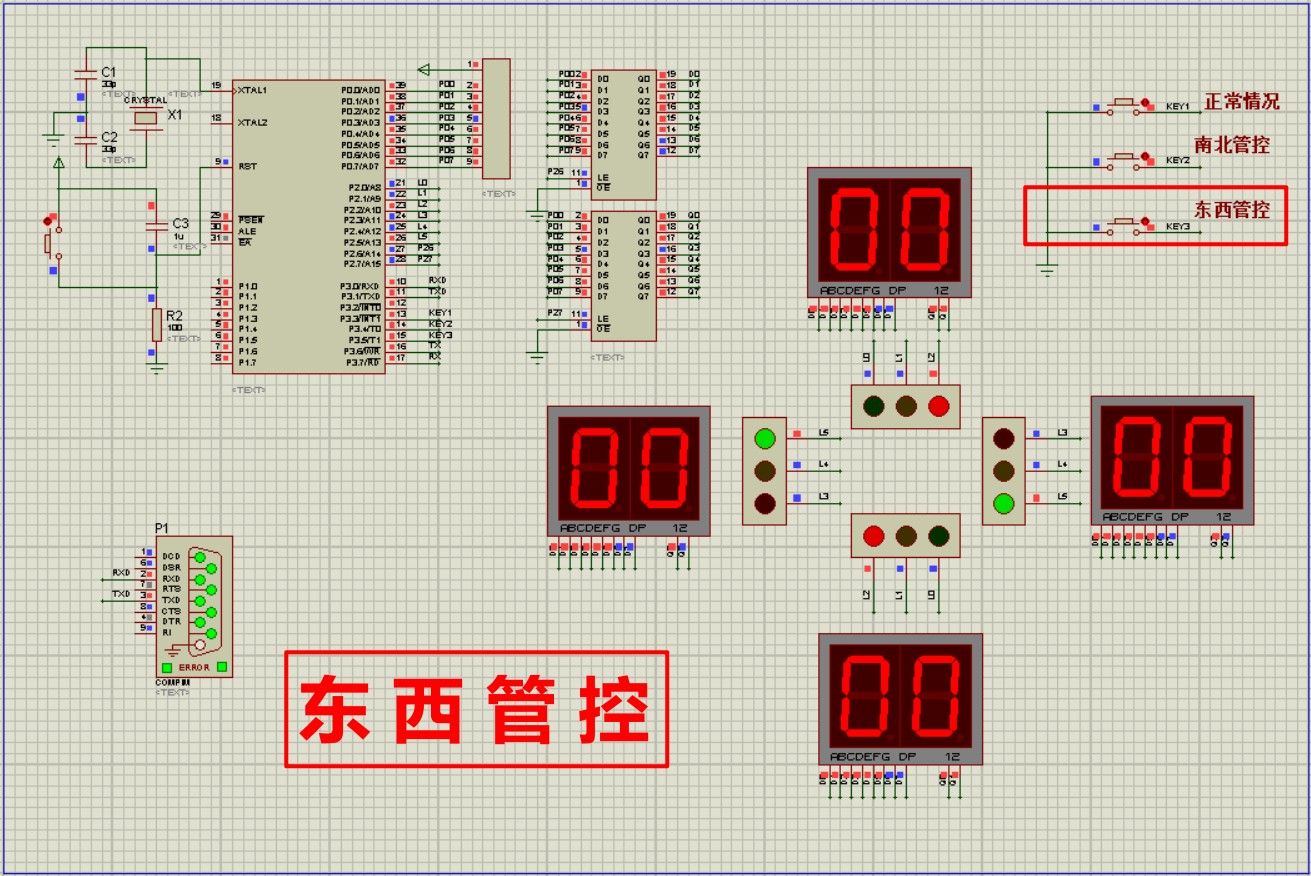Select the bottom seven-segment display
This screenshot has height=876, width=1311.
point(900,698)
